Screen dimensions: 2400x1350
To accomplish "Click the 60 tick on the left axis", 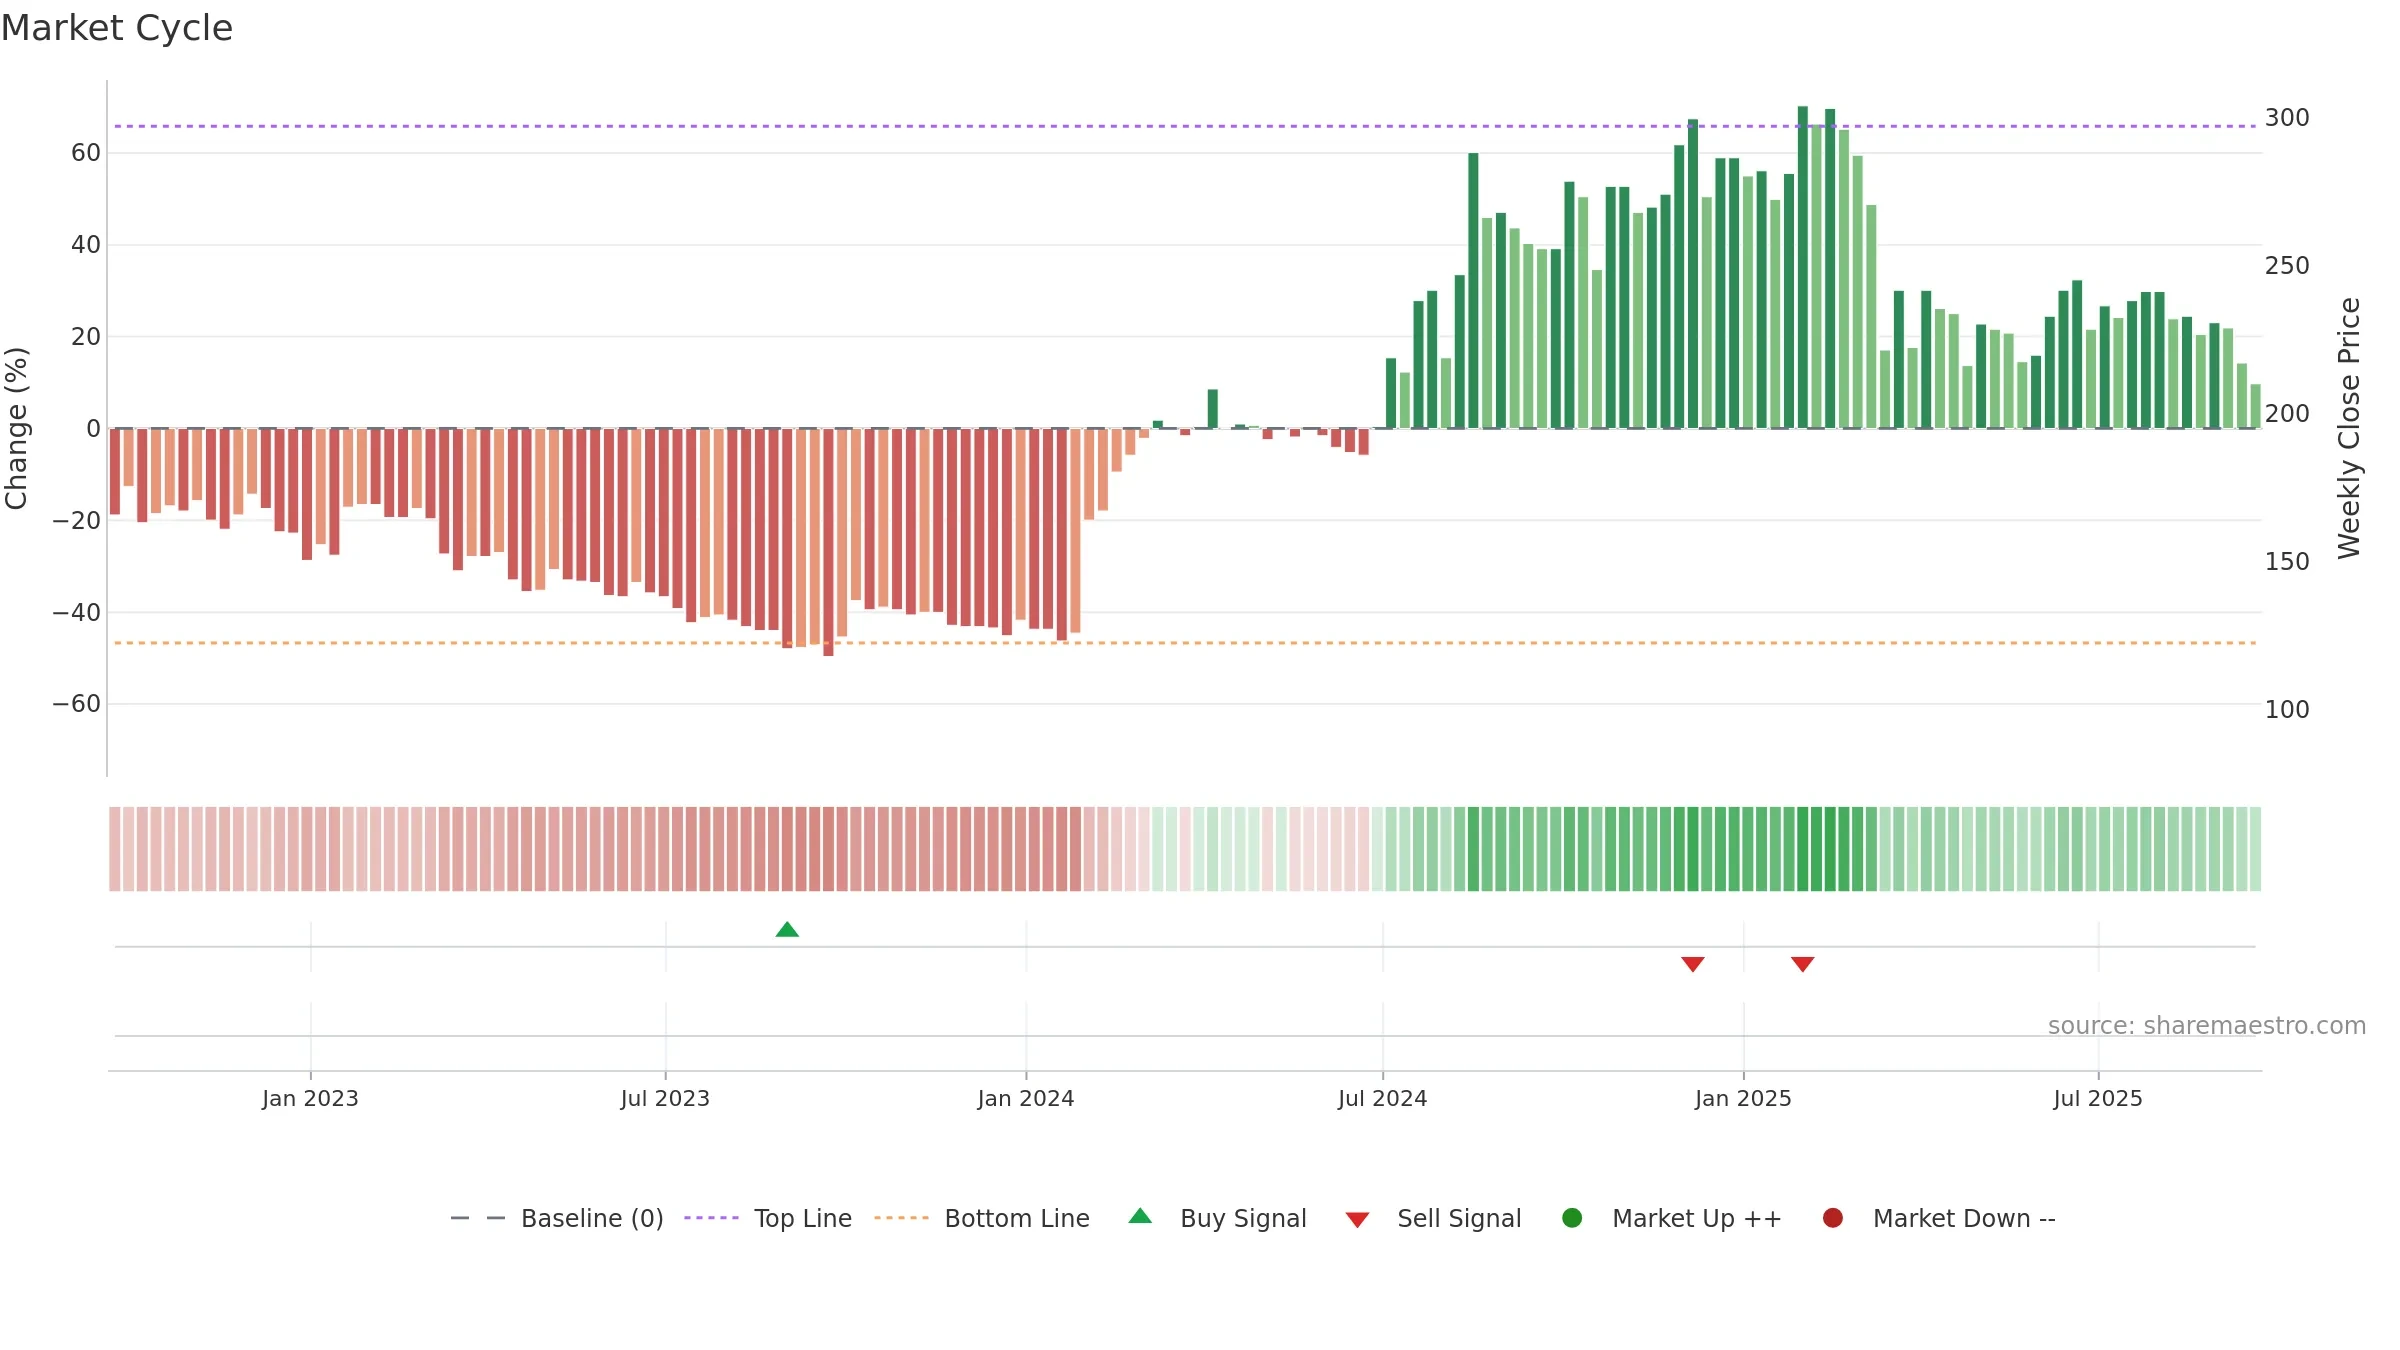I will 86,153.
